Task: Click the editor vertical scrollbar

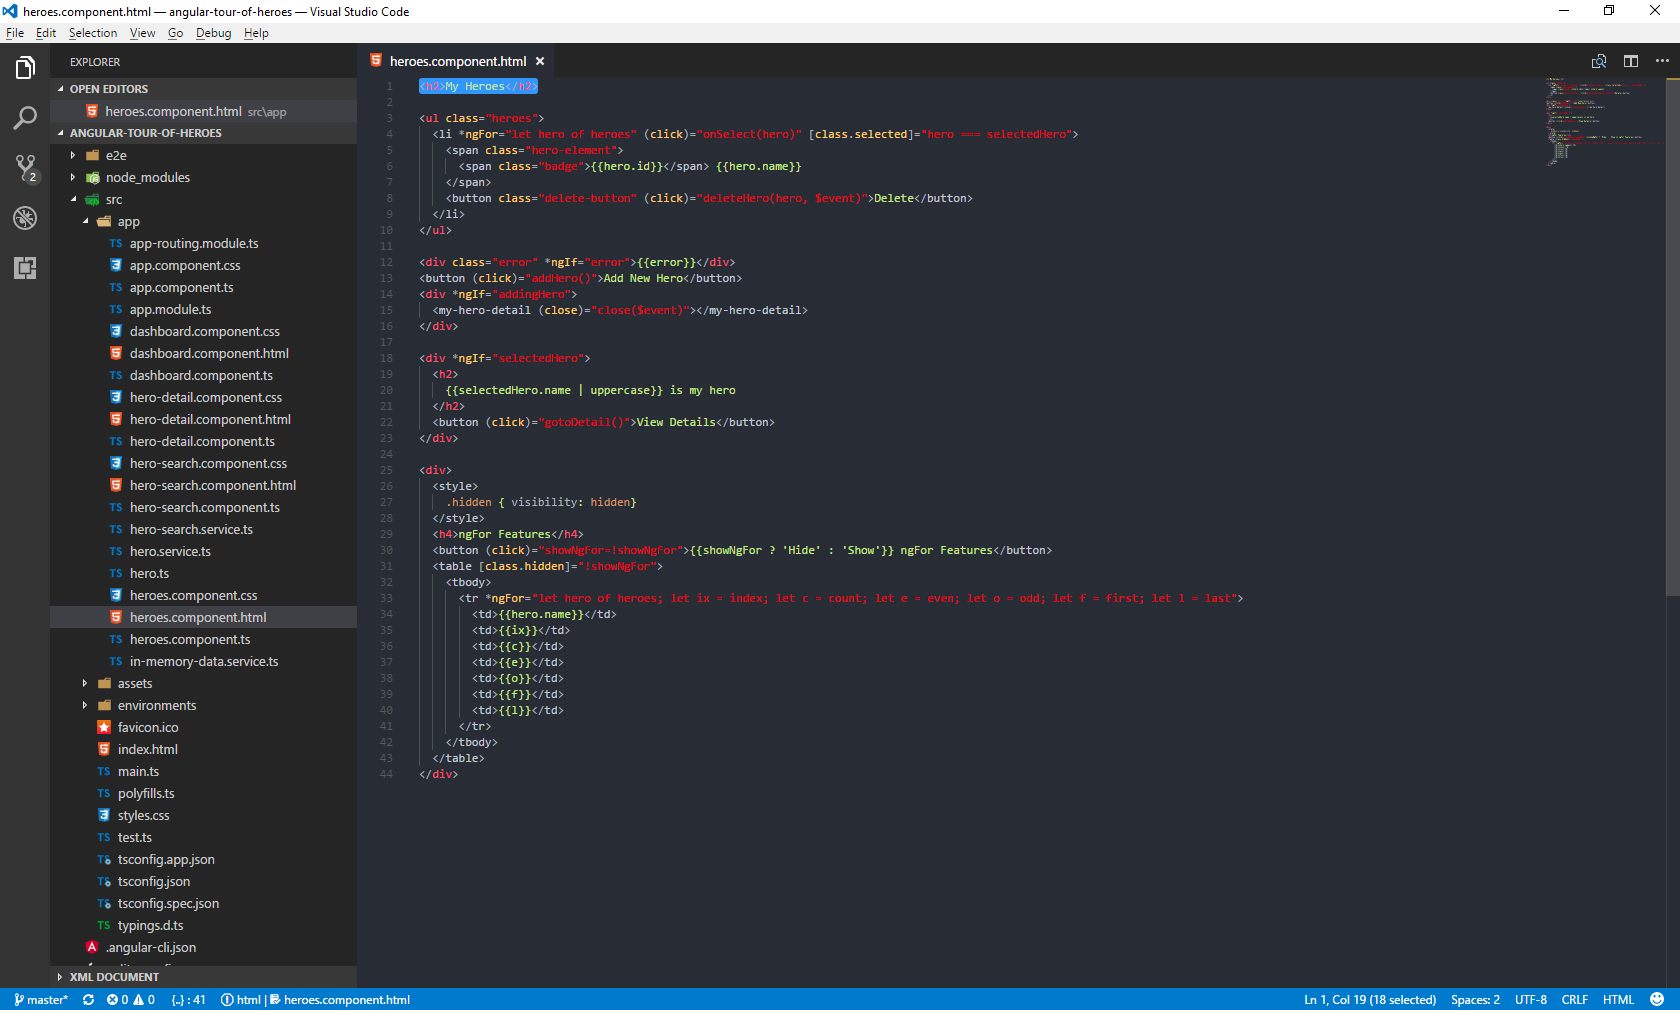Action: (1673, 338)
